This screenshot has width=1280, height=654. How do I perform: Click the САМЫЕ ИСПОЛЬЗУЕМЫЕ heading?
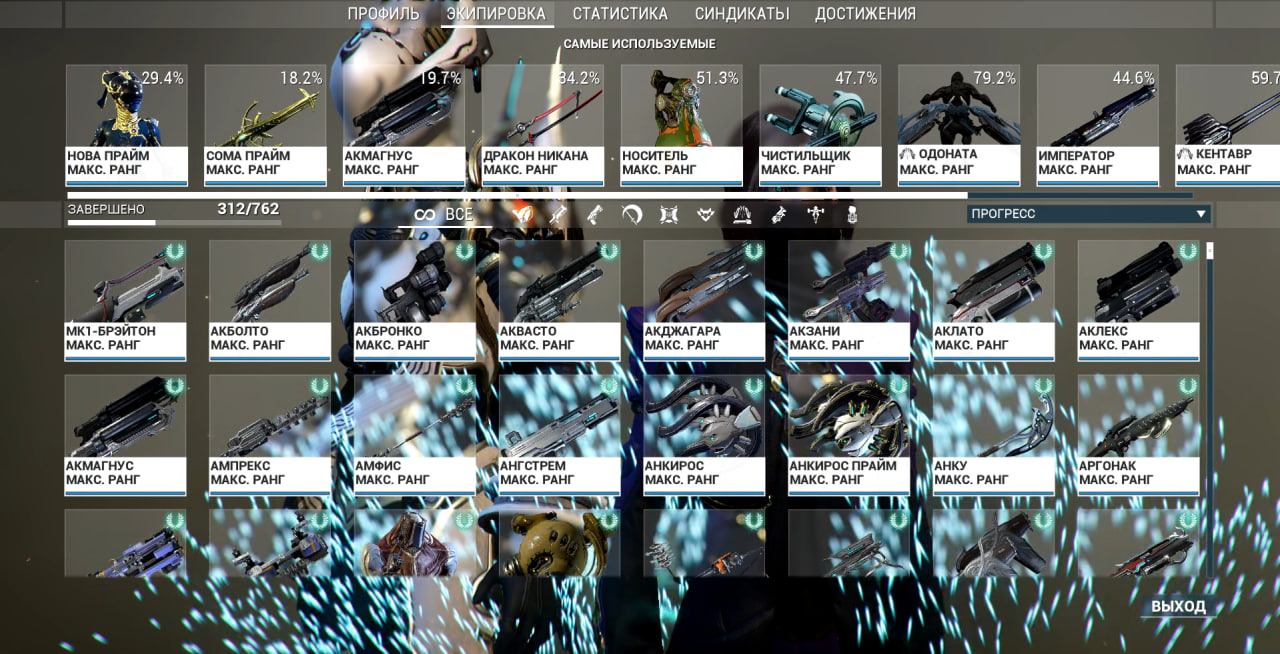click(x=639, y=44)
